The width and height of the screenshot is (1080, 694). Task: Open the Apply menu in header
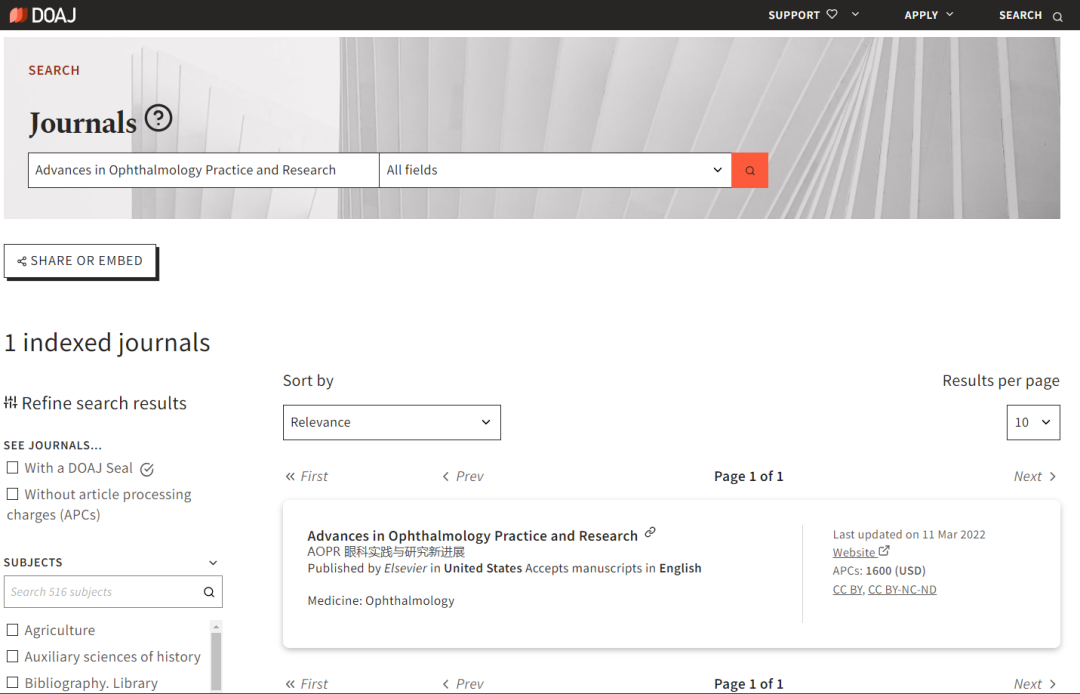928,15
